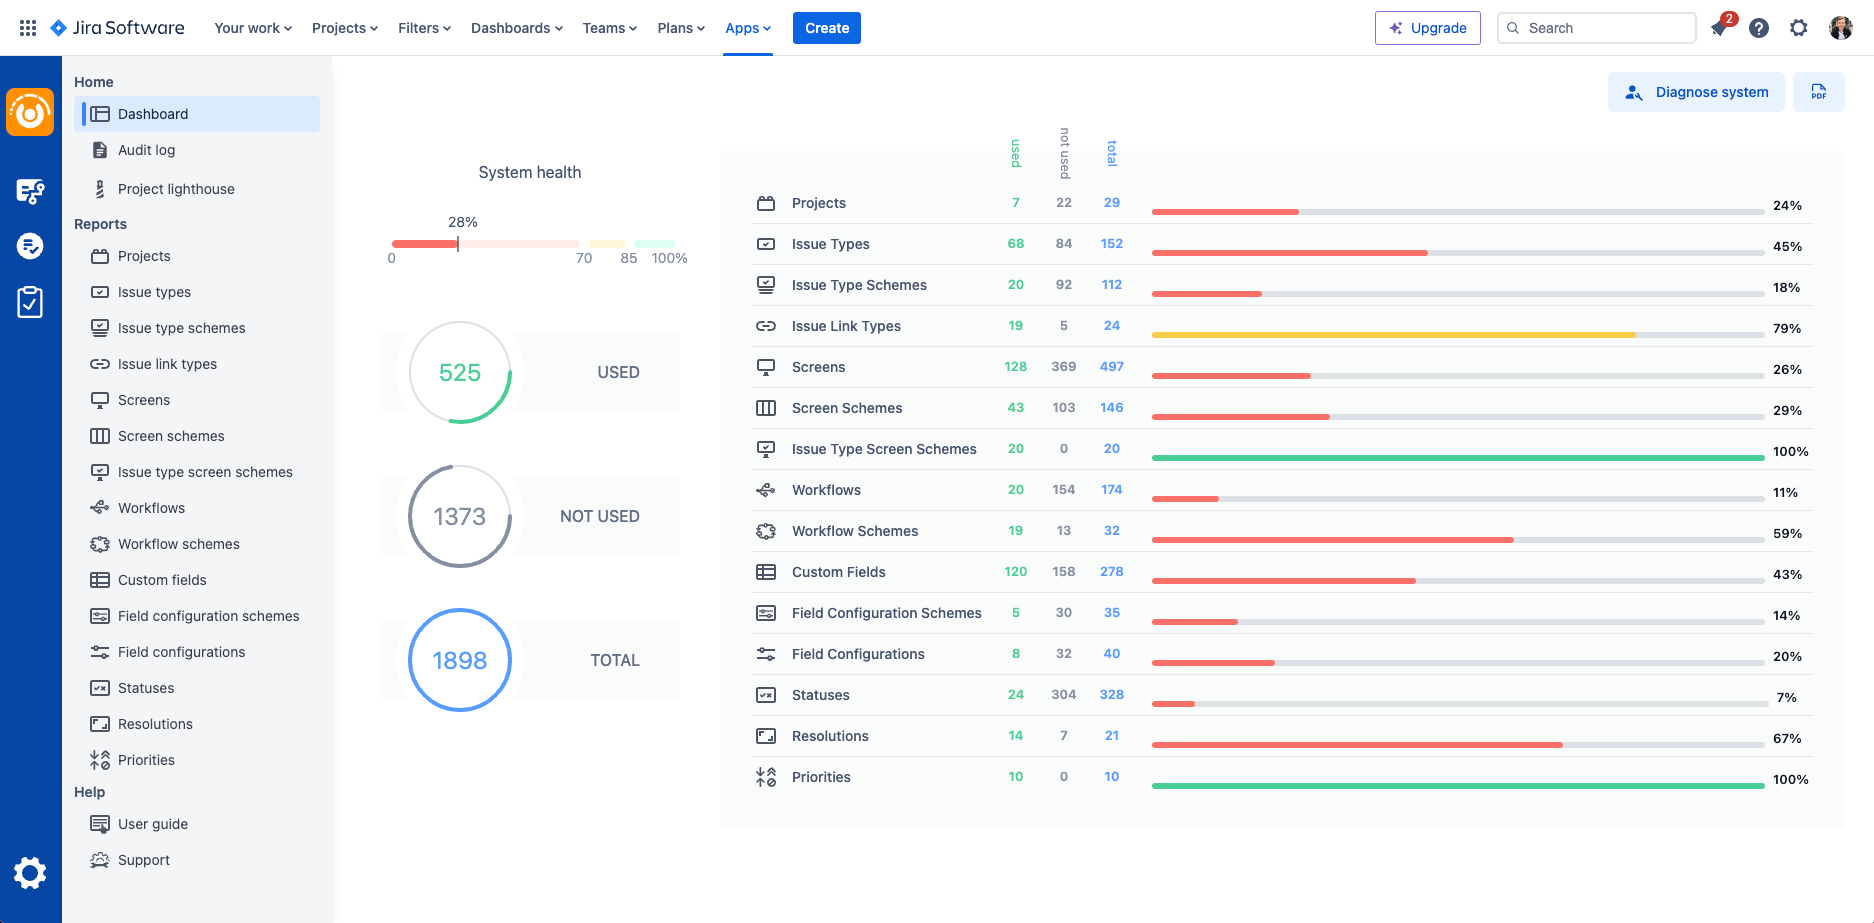Click the Upgrade button

point(1428,28)
